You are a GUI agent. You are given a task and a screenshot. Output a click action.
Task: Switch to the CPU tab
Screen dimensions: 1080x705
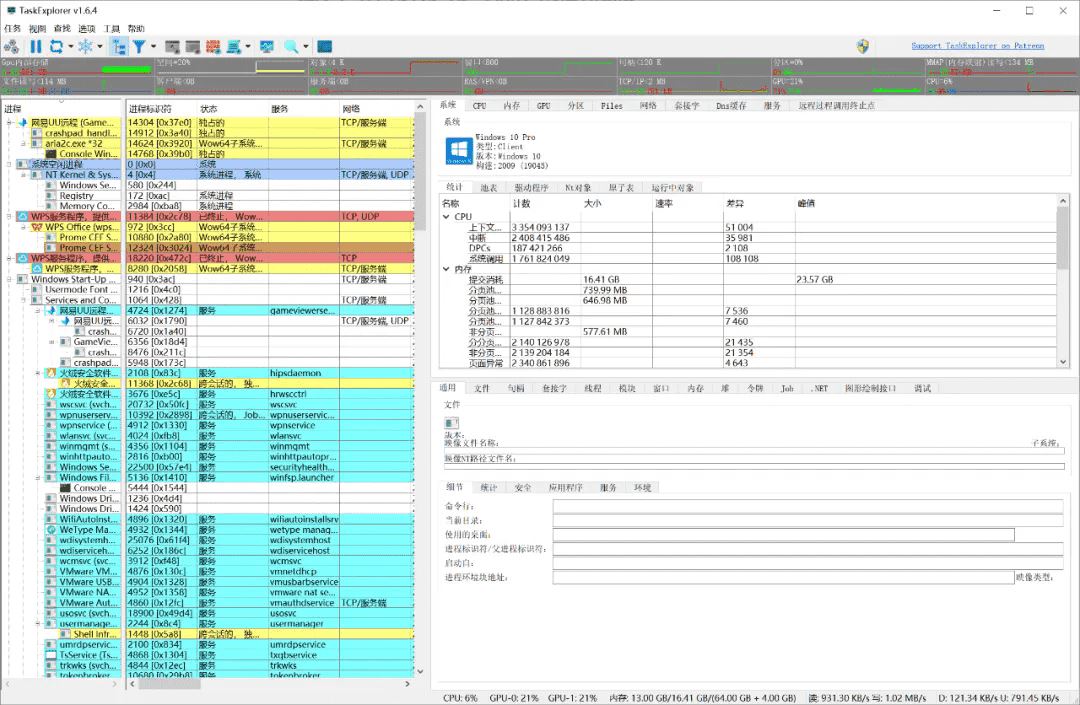click(x=479, y=104)
